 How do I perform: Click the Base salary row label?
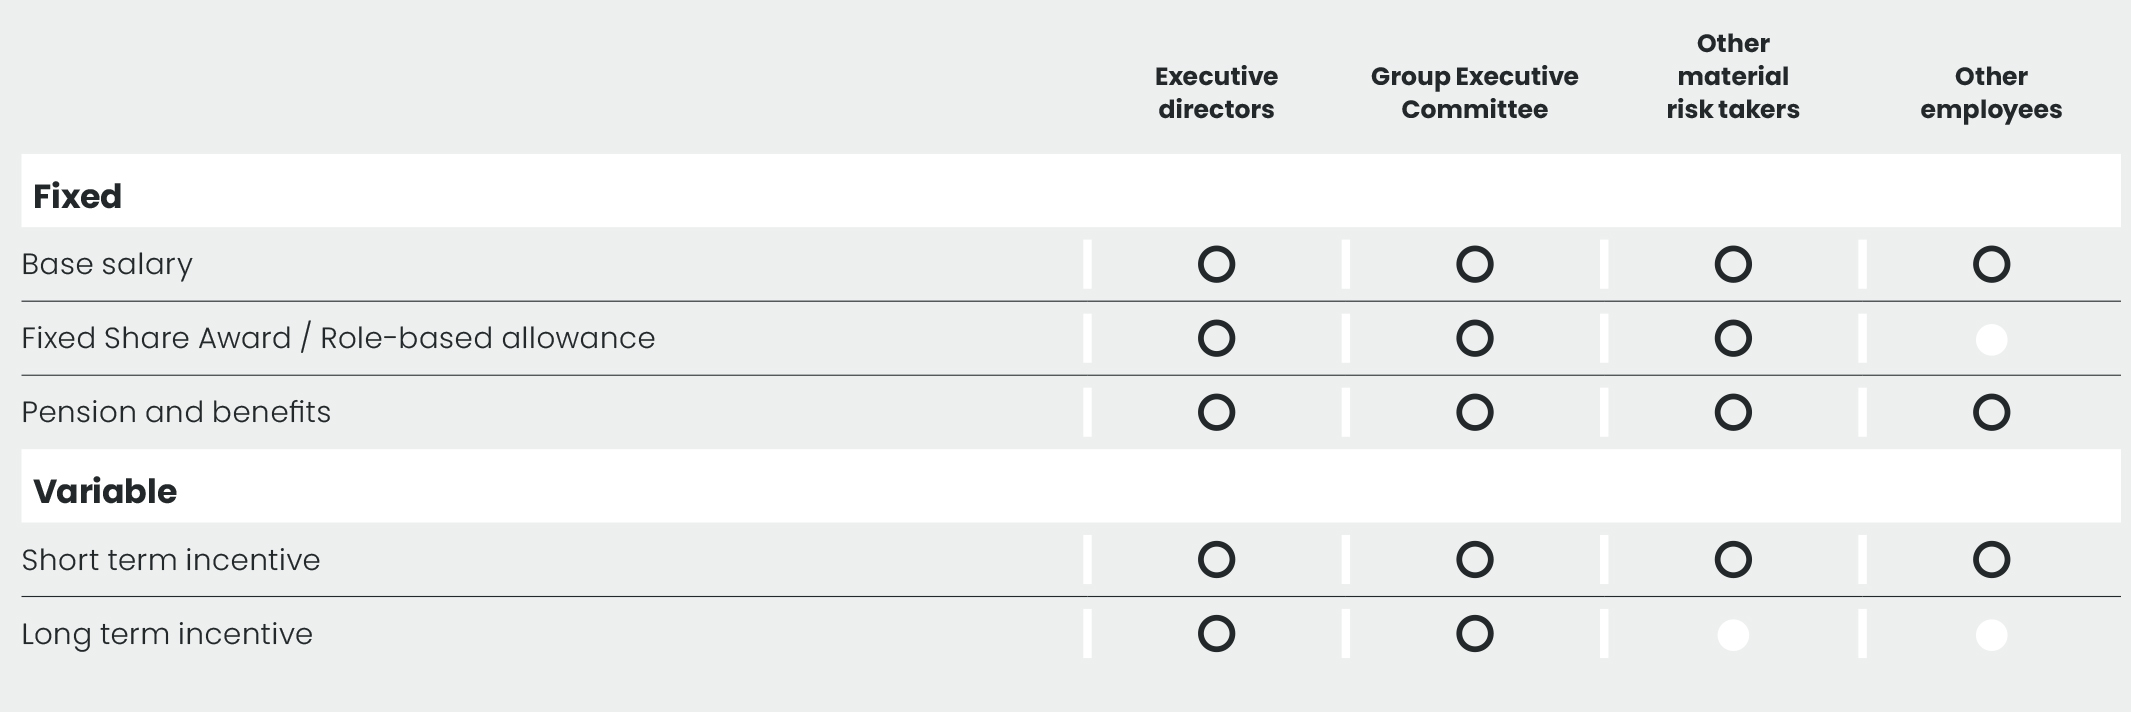107,265
